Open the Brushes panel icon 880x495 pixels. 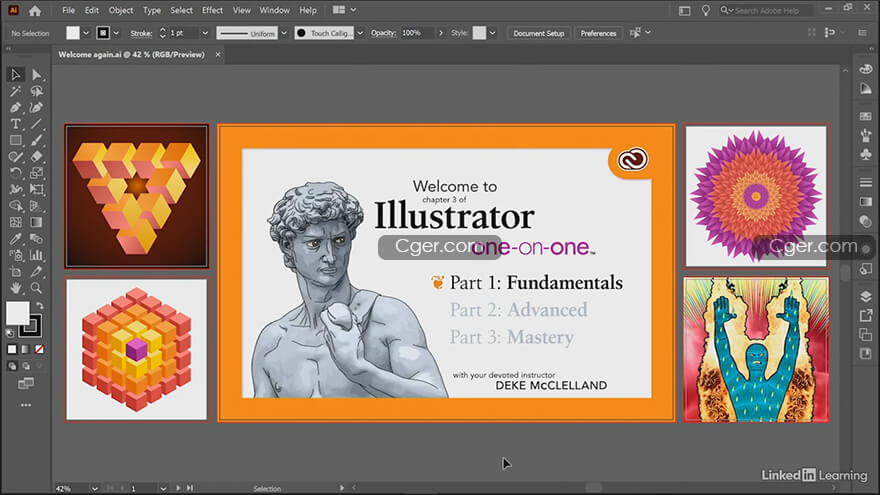(865, 135)
